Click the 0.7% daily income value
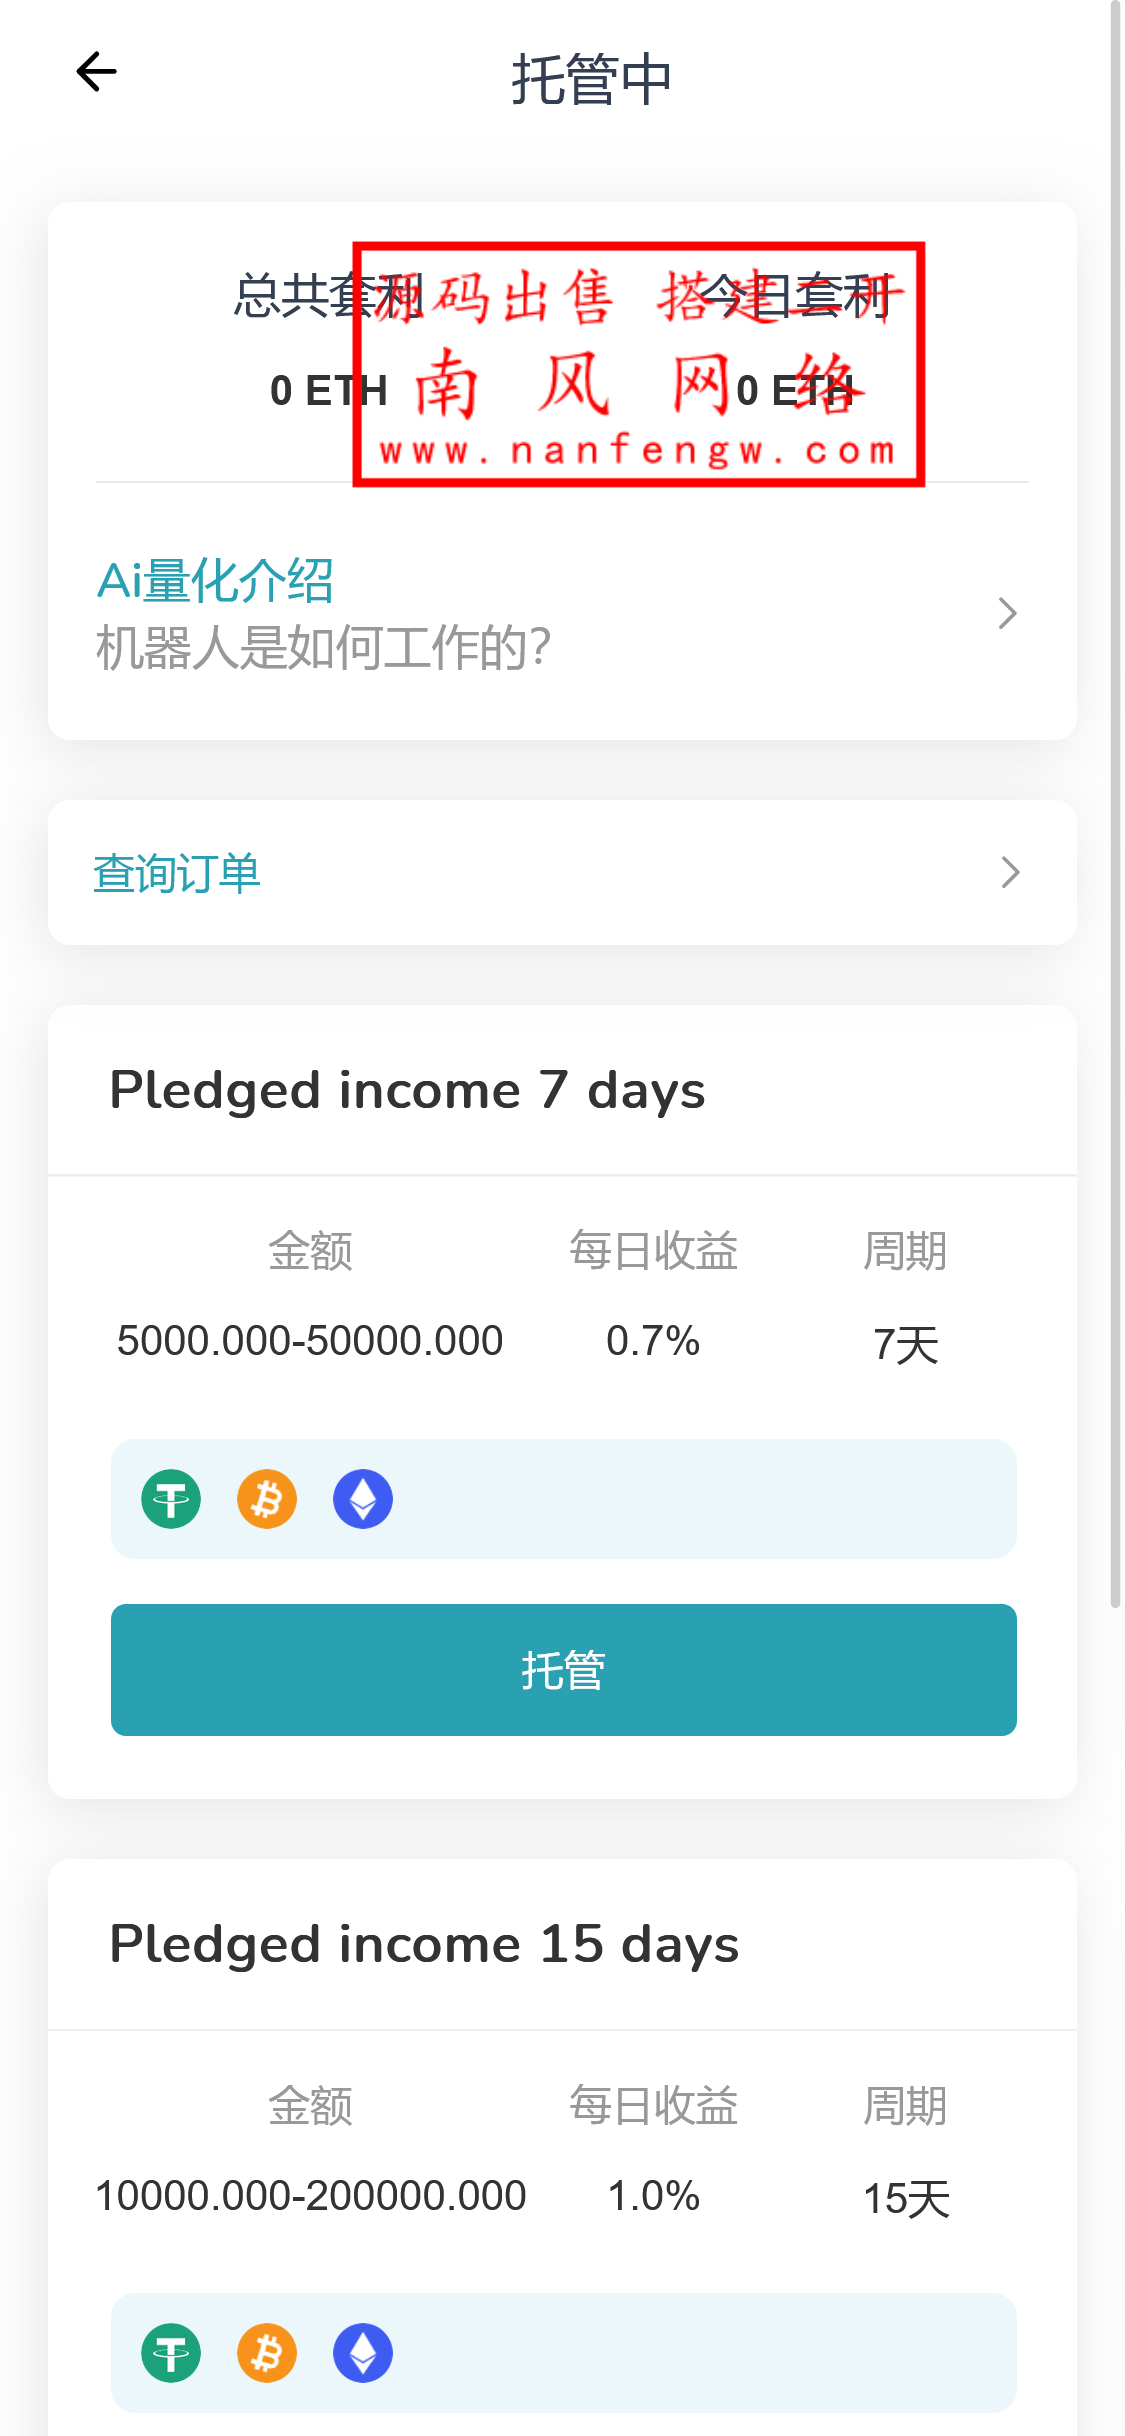The image size is (1125, 2436). point(653,1341)
